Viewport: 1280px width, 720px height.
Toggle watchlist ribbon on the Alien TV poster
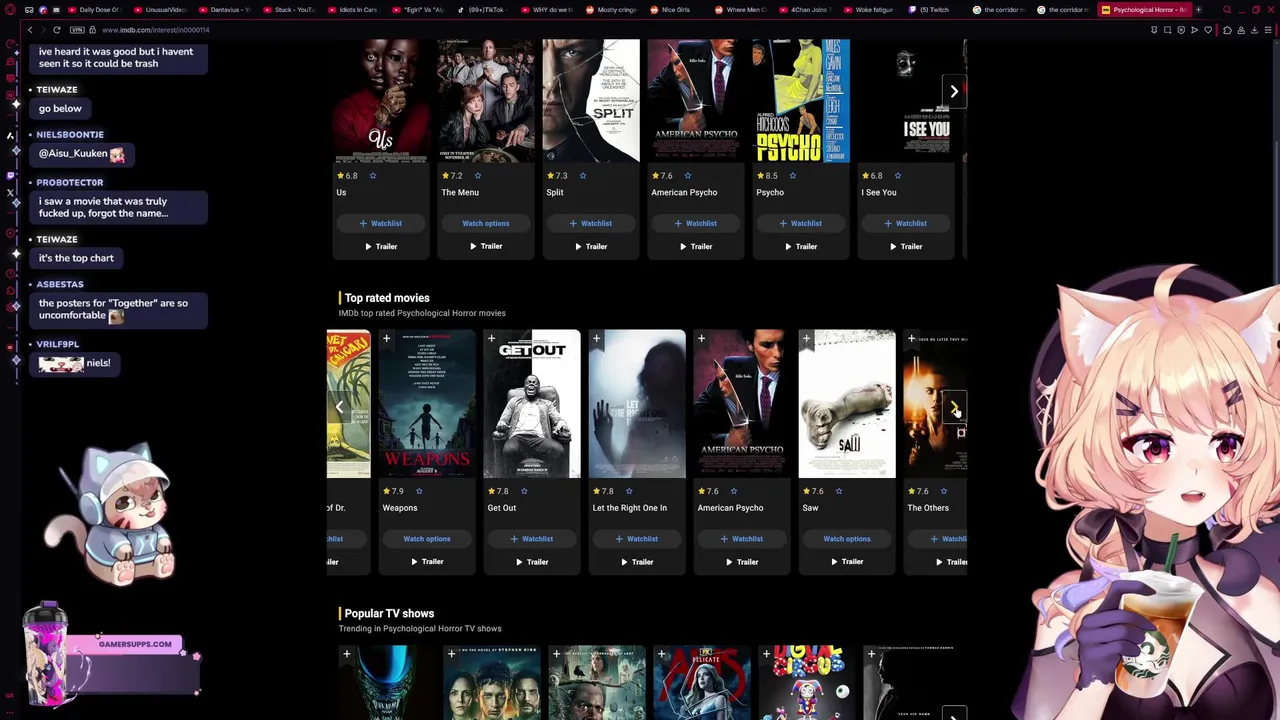point(347,655)
